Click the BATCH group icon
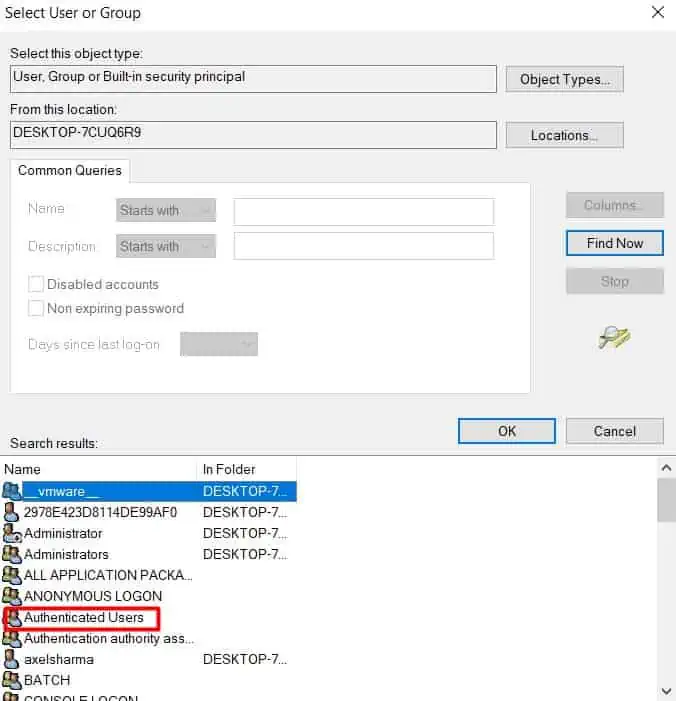This screenshot has width=676, height=701. click(x=12, y=680)
